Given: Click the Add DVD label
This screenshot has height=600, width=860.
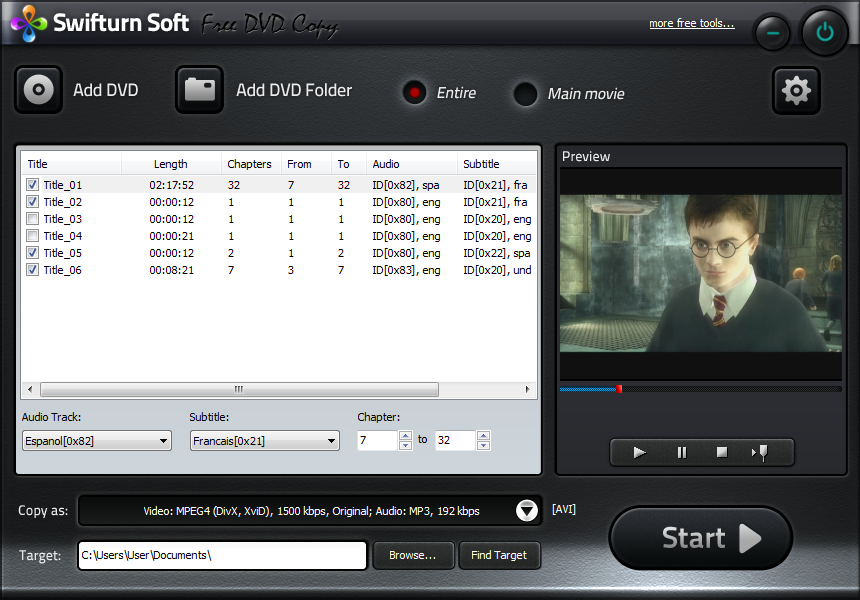Looking at the screenshot, I should [x=106, y=90].
